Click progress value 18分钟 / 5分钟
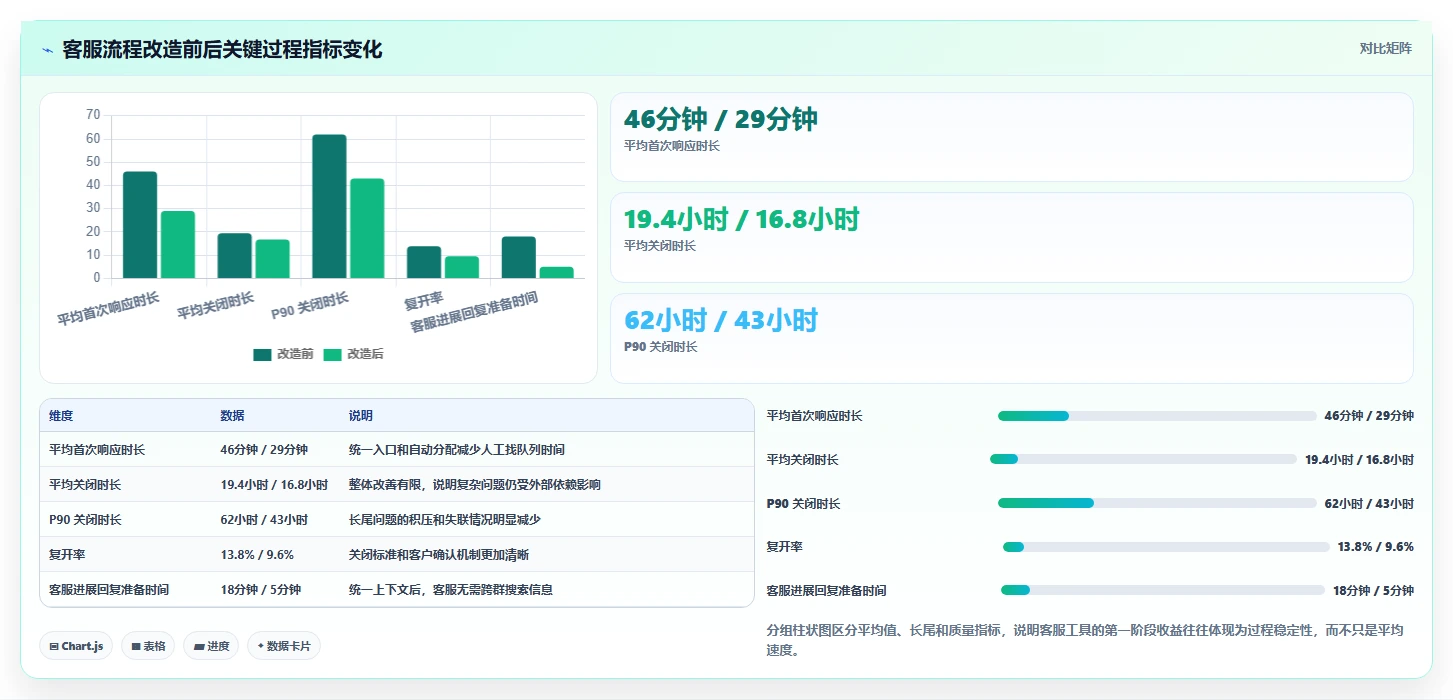Image resolution: width=1453 pixels, height=700 pixels. pos(1373,591)
